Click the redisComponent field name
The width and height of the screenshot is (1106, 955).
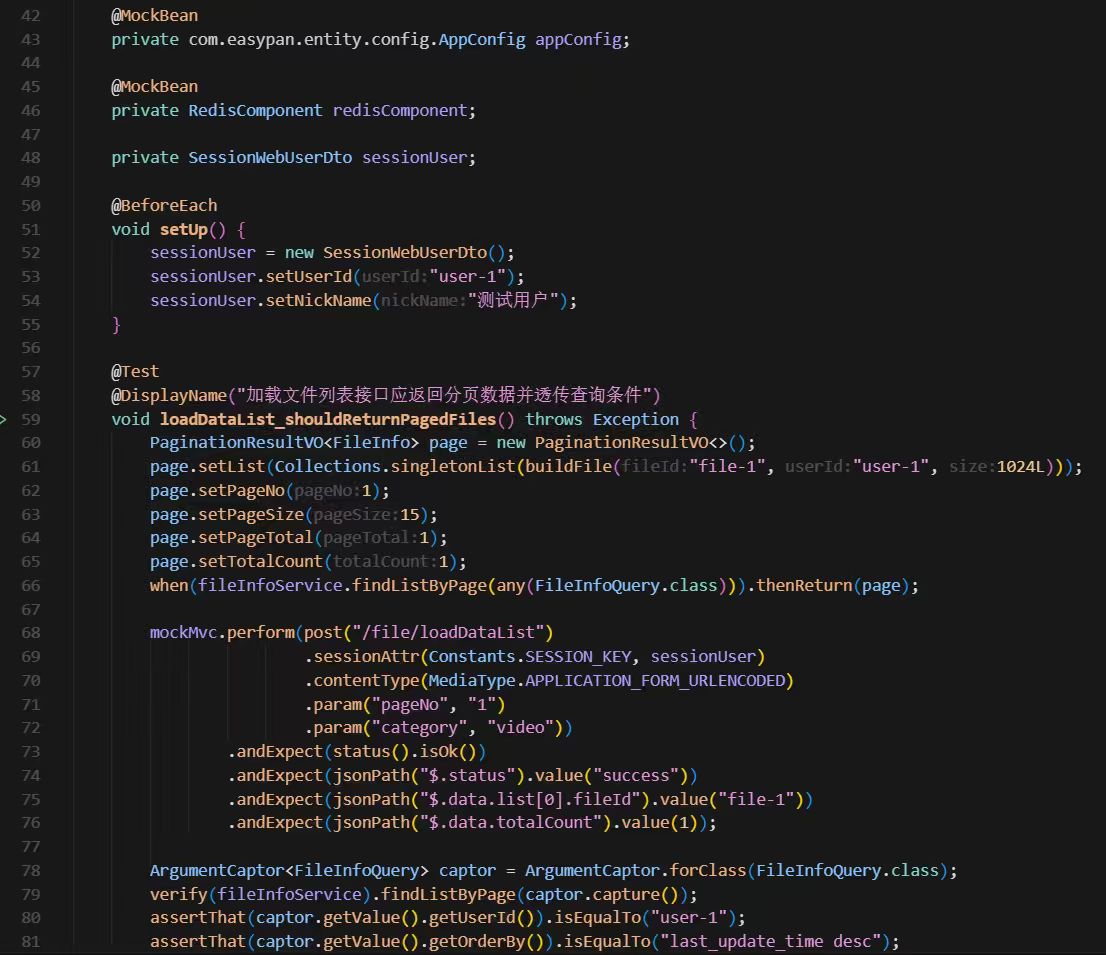[x=400, y=111]
